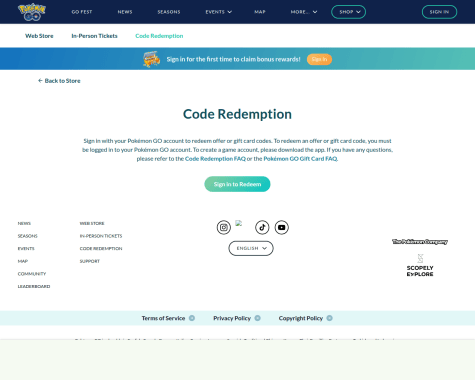Open footer News link
The height and width of the screenshot is (380, 475).
24,223
